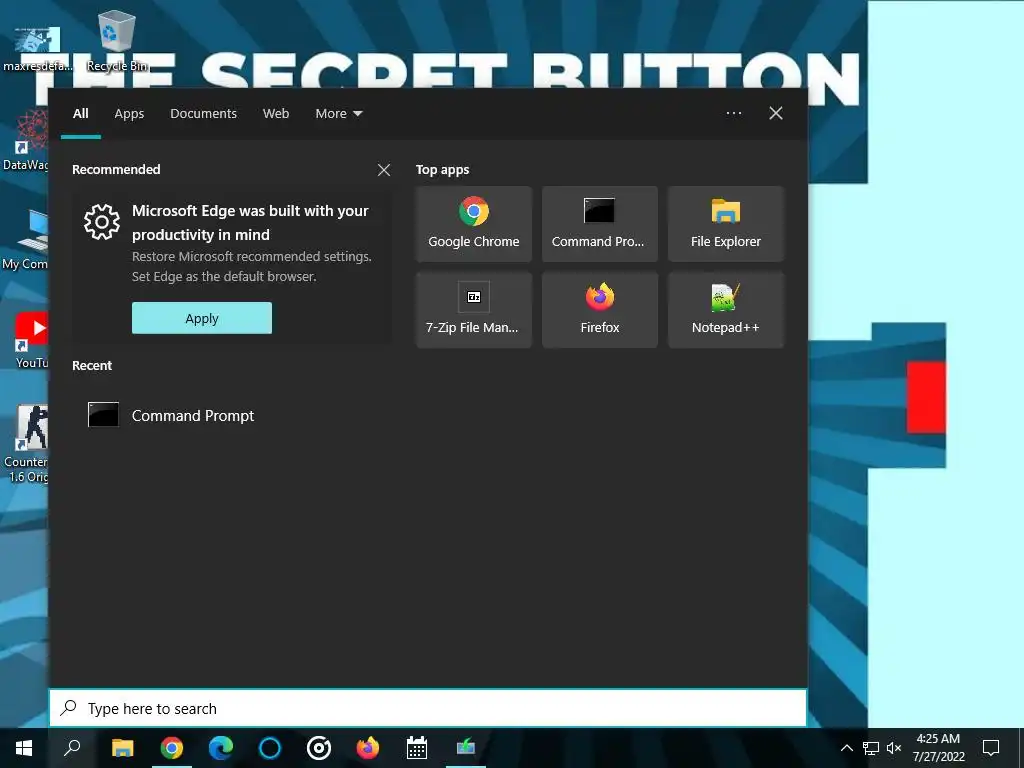
Task: Select the Documents tab
Action: click(203, 114)
